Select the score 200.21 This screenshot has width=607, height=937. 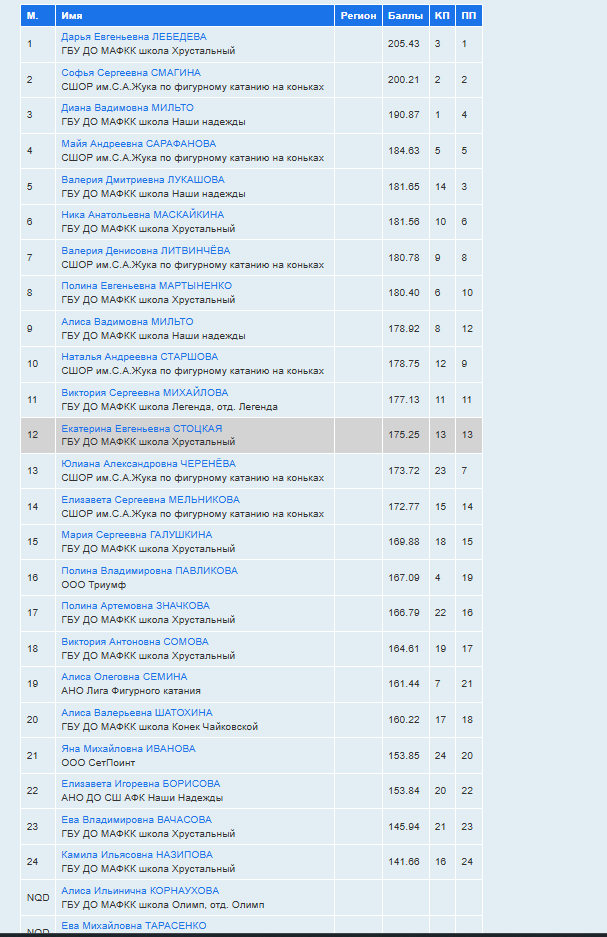point(404,80)
